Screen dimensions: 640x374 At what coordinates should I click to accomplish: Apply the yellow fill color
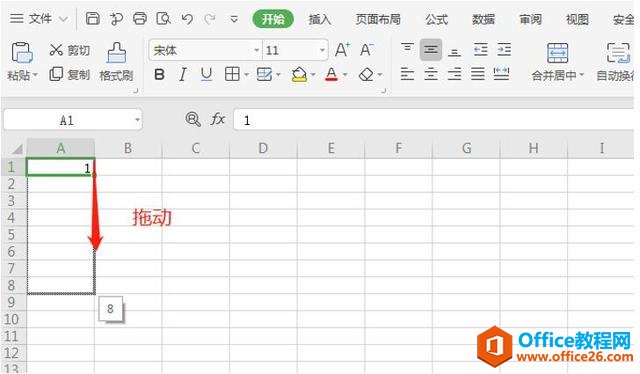299,74
